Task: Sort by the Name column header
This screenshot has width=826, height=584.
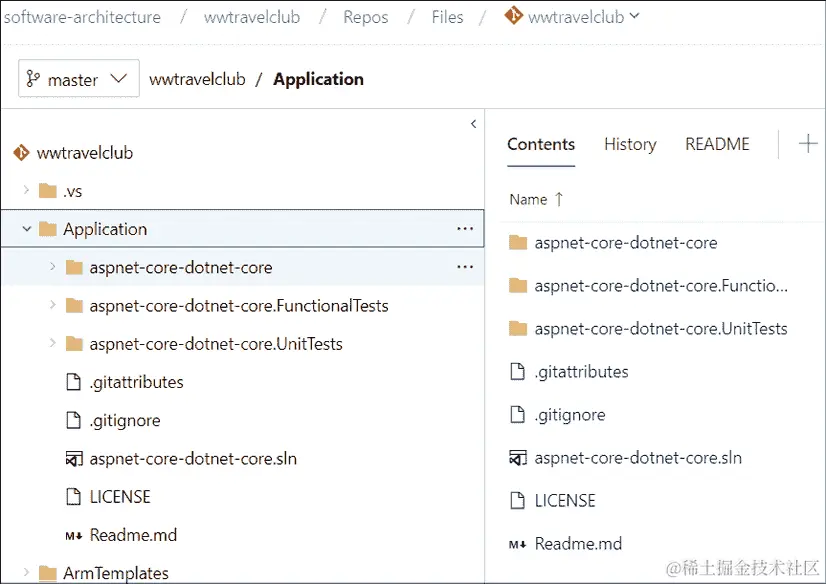Action: [x=529, y=199]
